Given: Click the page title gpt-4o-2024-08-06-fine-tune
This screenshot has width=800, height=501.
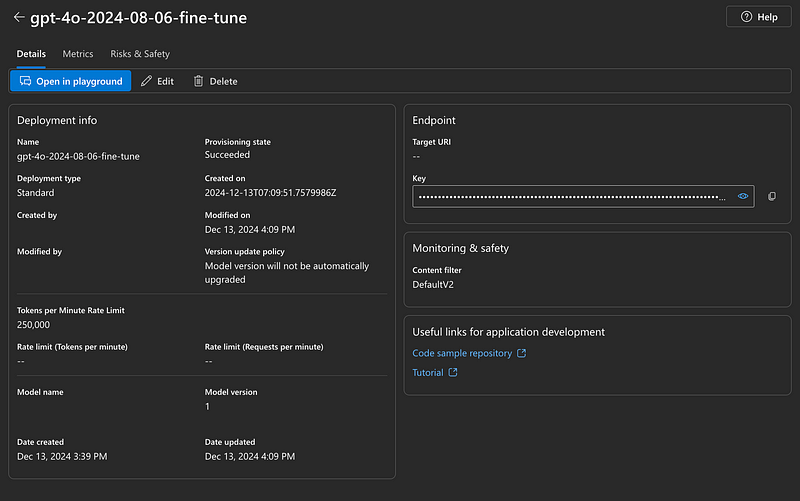Looking at the screenshot, I should pos(138,18).
